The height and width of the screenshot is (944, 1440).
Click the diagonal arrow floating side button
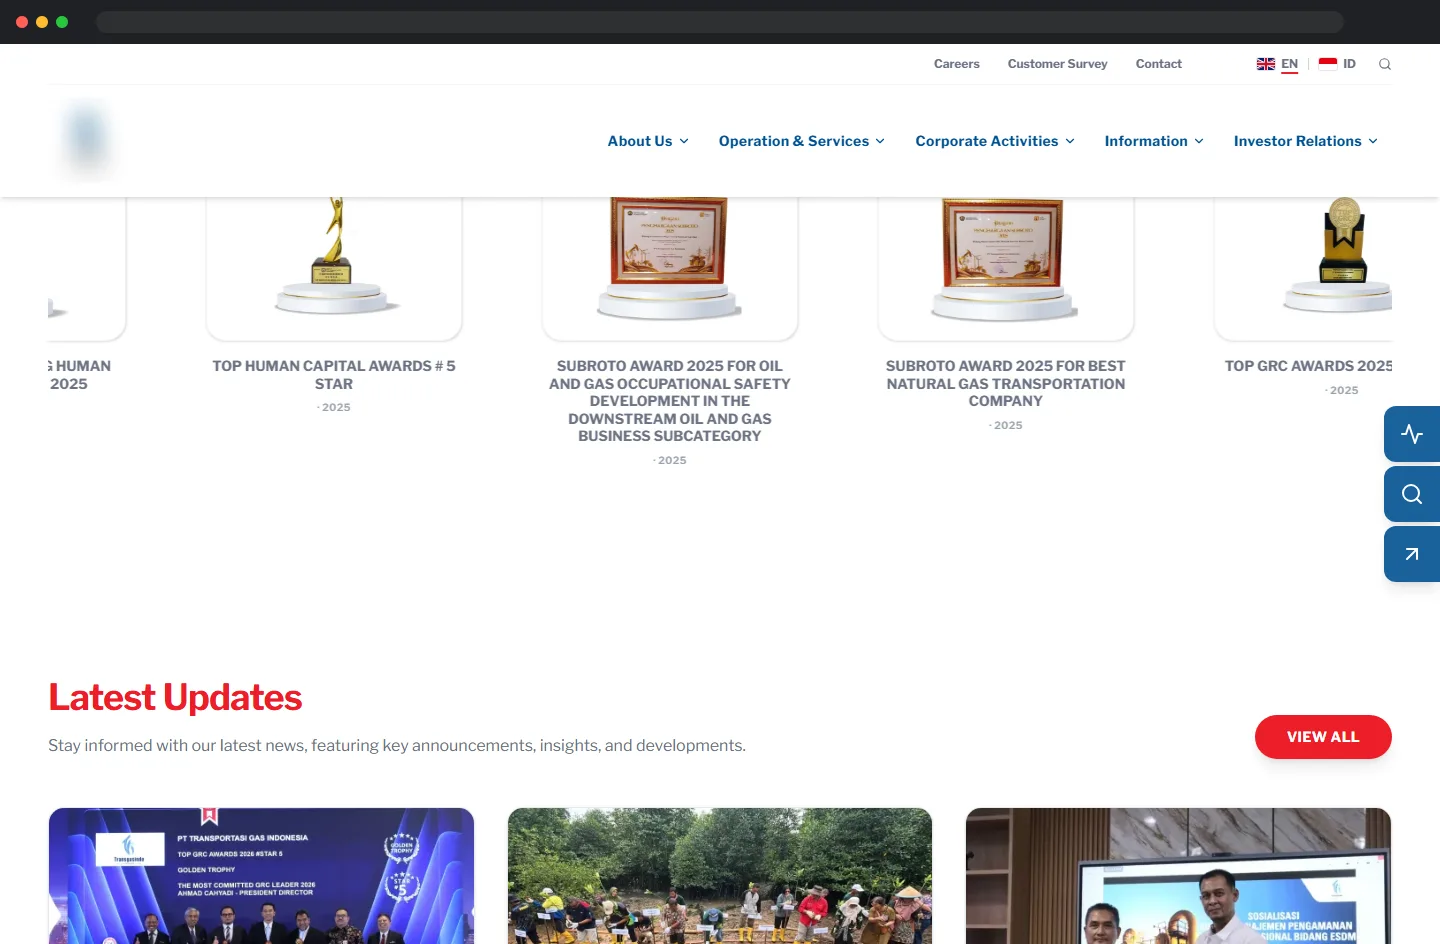1412,554
